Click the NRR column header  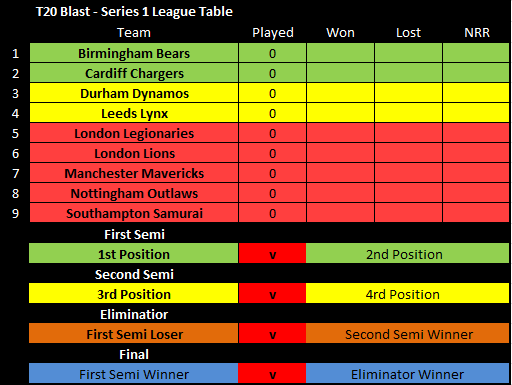477,33
